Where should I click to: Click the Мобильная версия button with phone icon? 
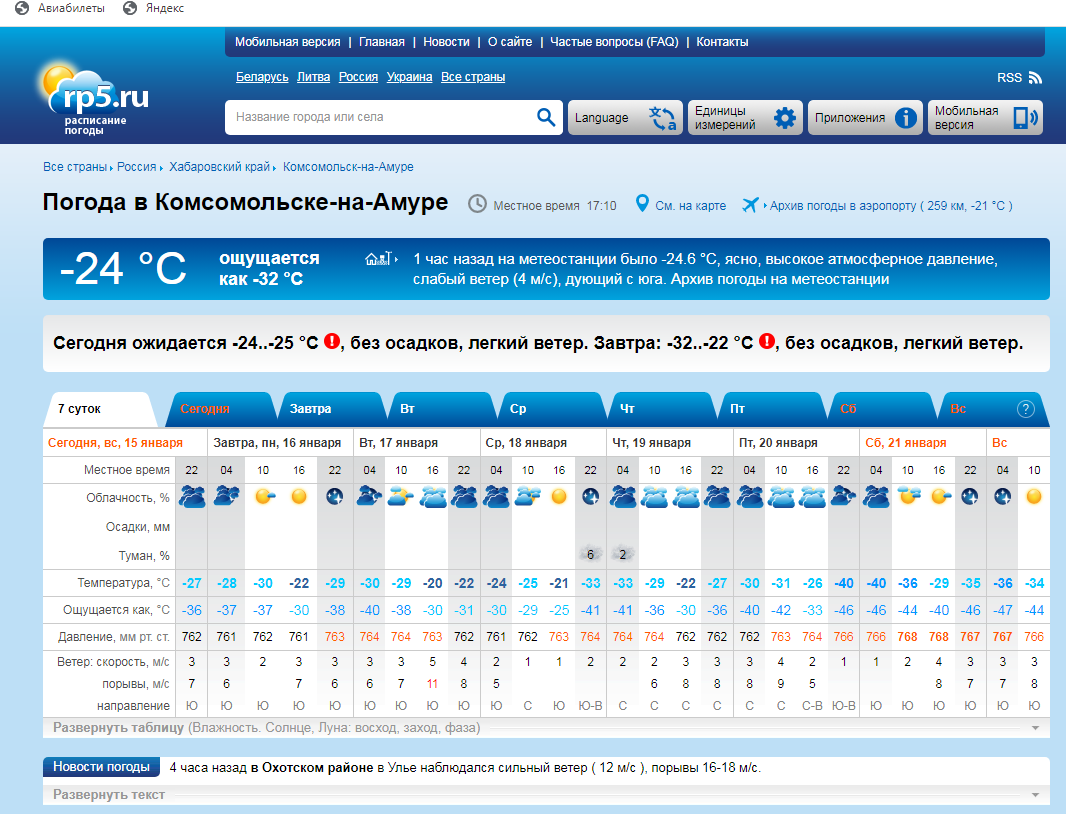click(x=985, y=118)
